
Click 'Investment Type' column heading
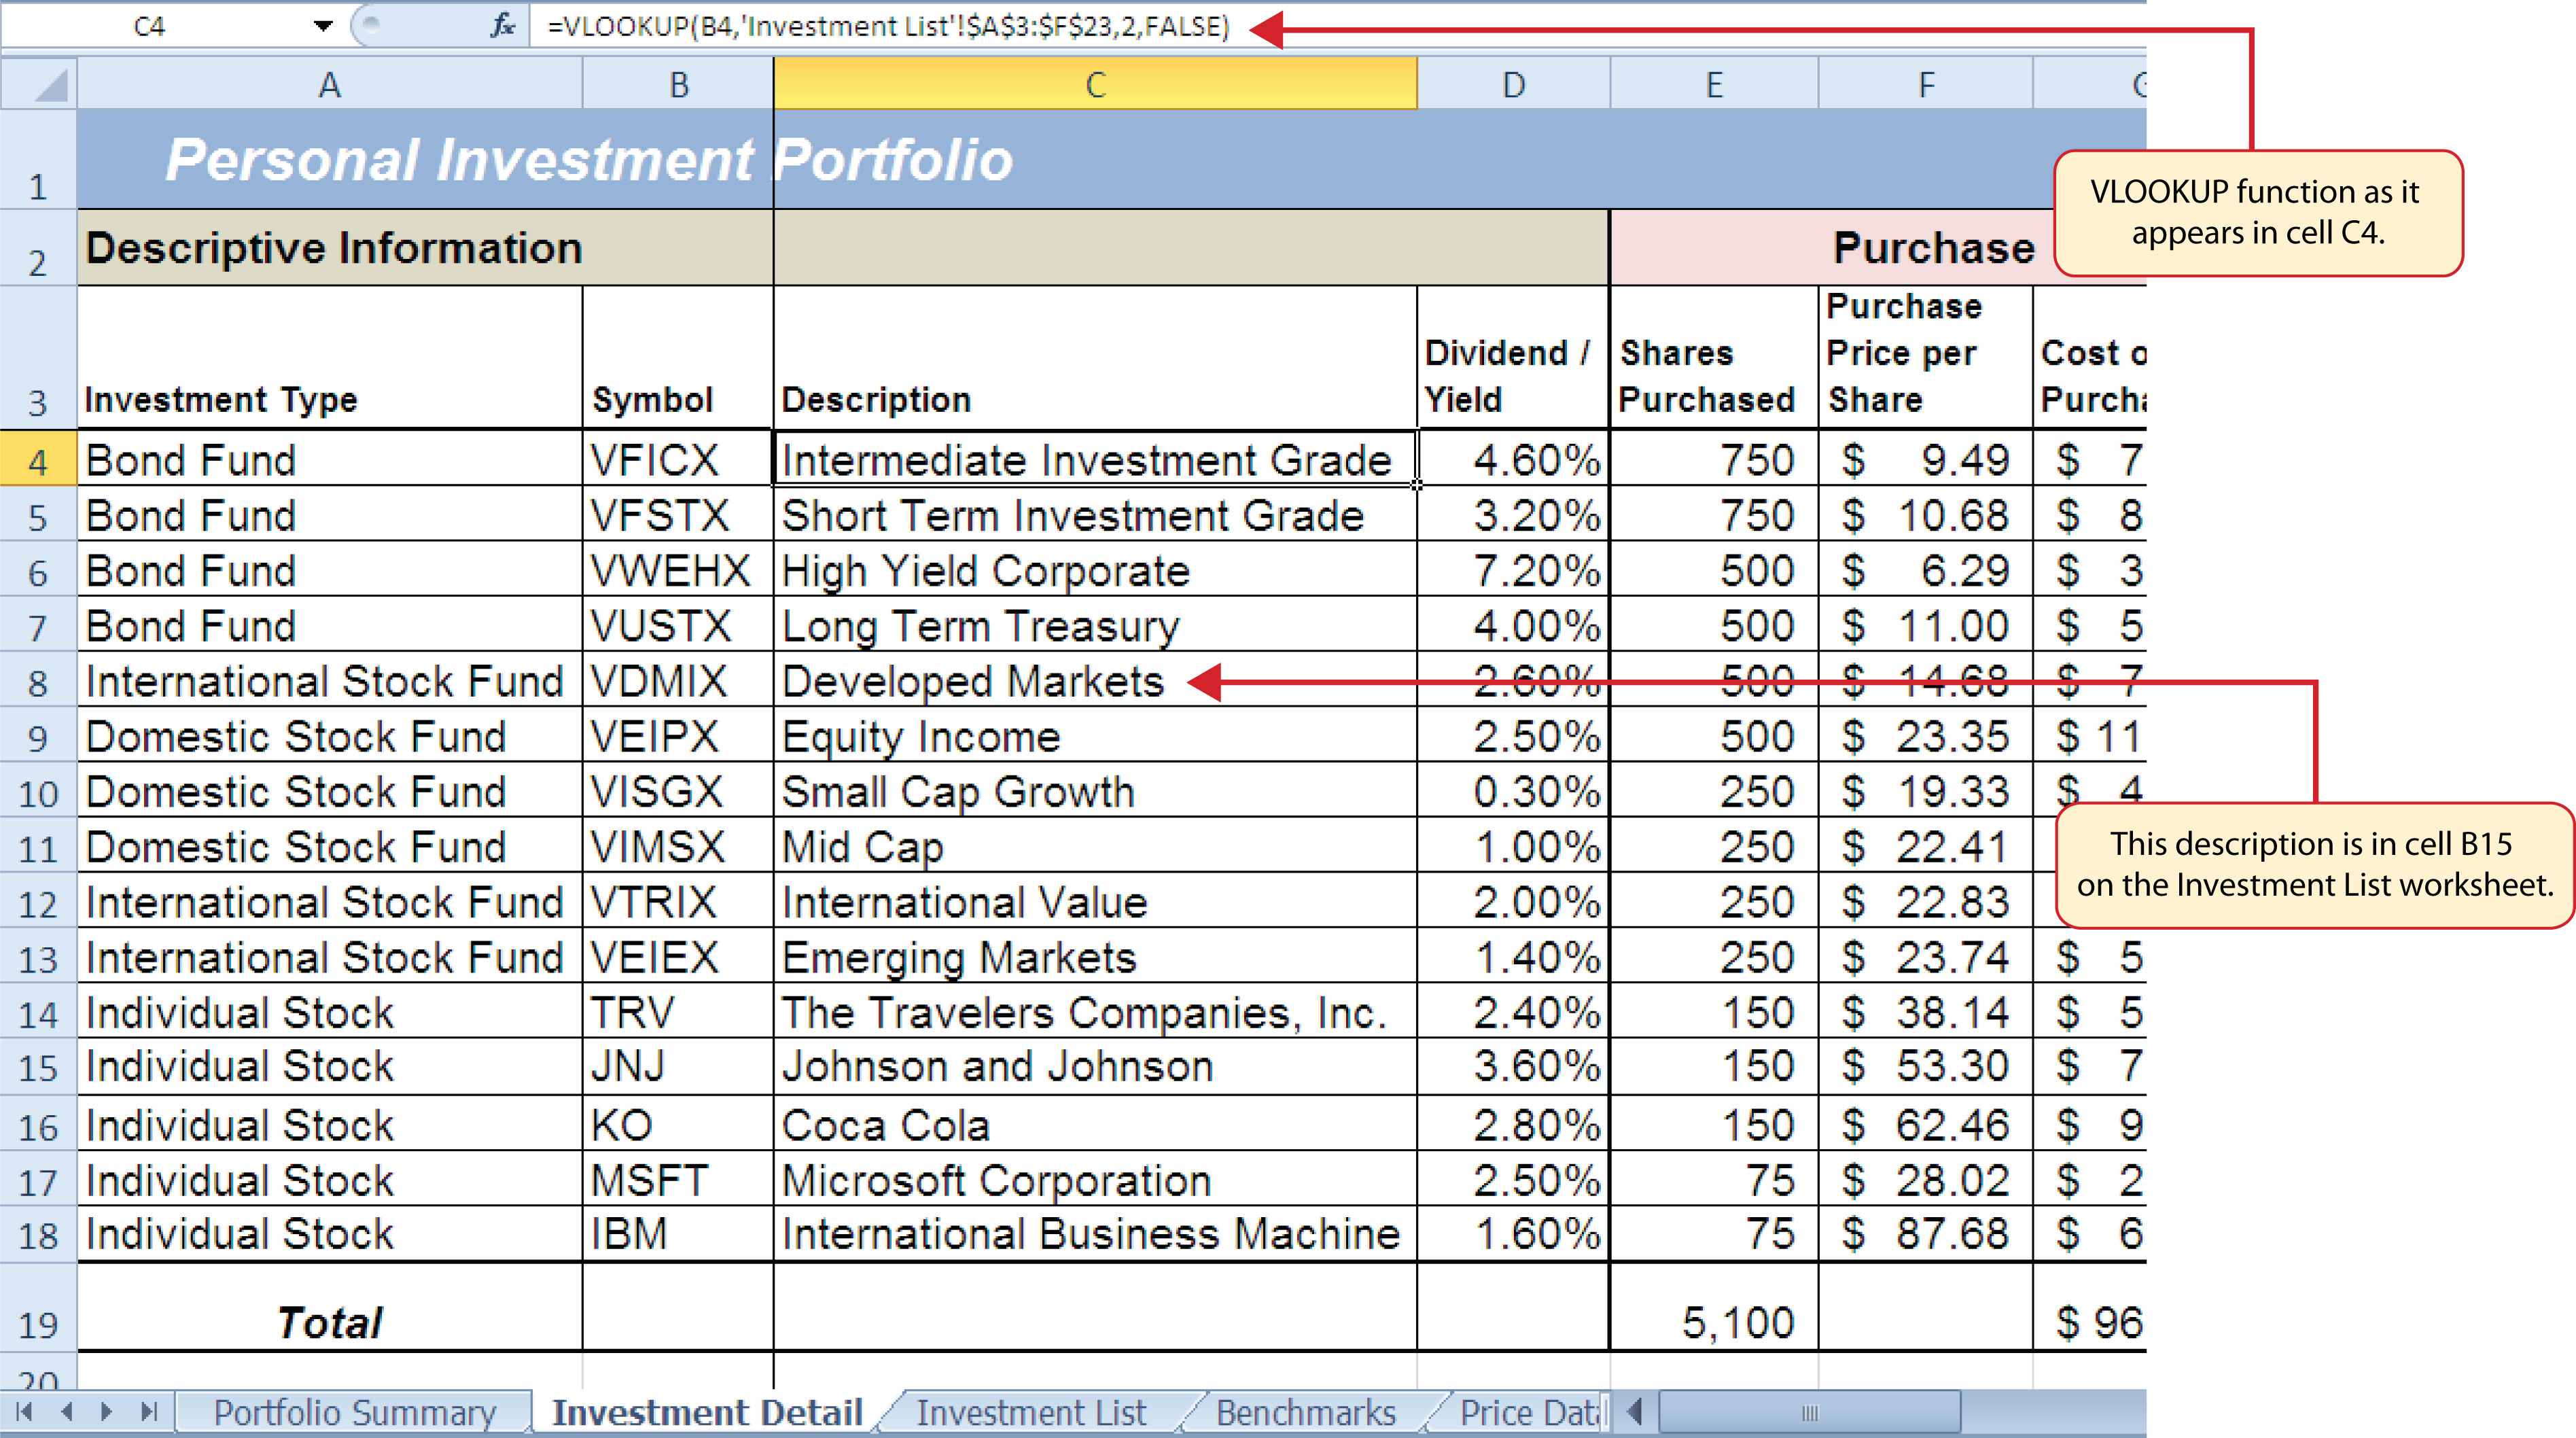(x=329, y=358)
